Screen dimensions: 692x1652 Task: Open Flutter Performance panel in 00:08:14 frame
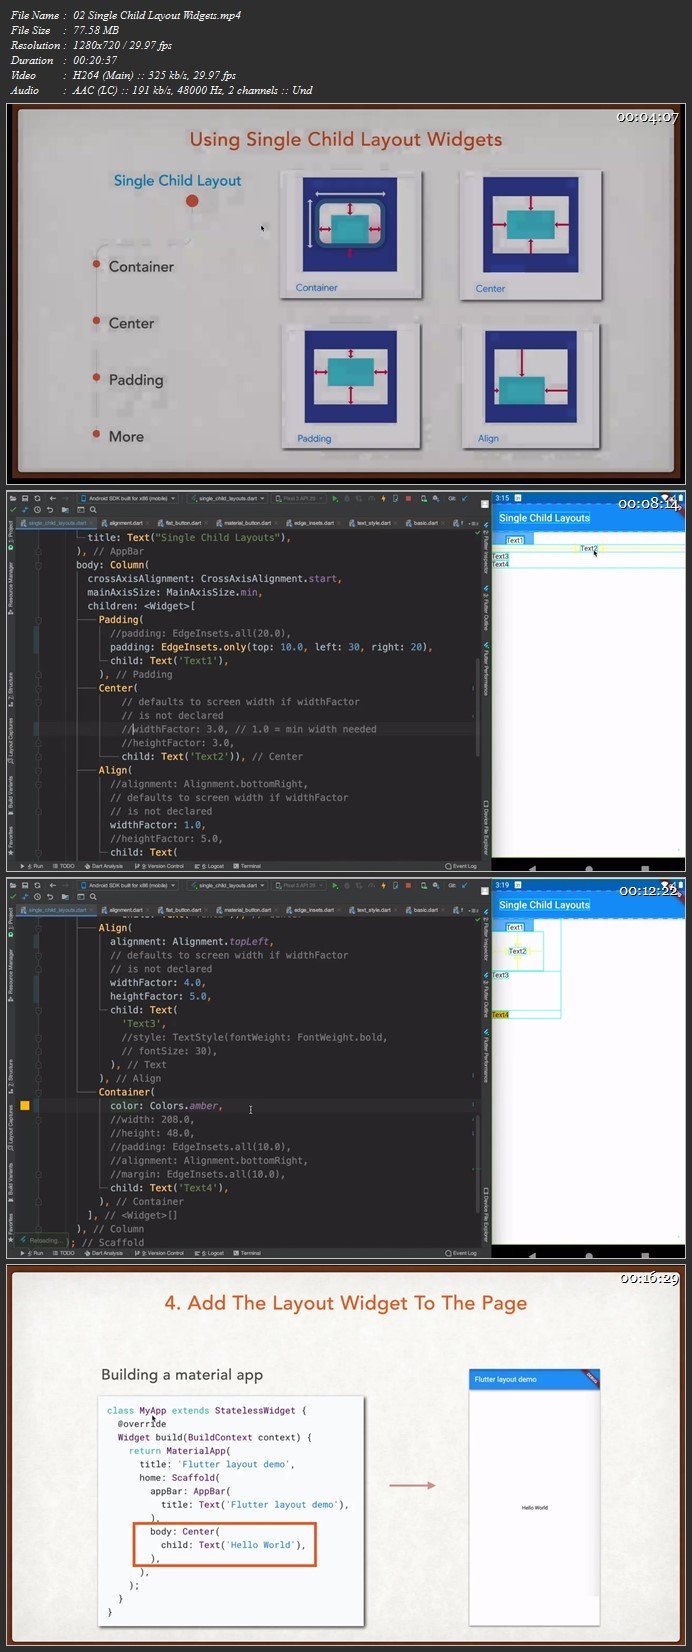tap(485, 670)
